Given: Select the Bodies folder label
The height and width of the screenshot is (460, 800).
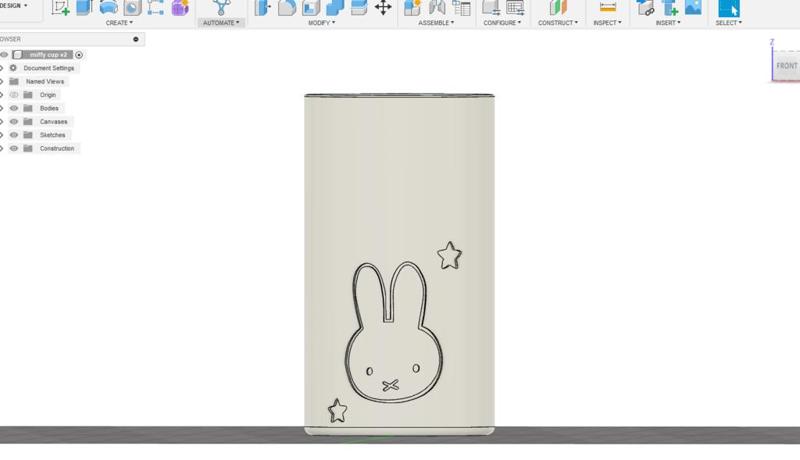Looking at the screenshot, I should 49,108.
